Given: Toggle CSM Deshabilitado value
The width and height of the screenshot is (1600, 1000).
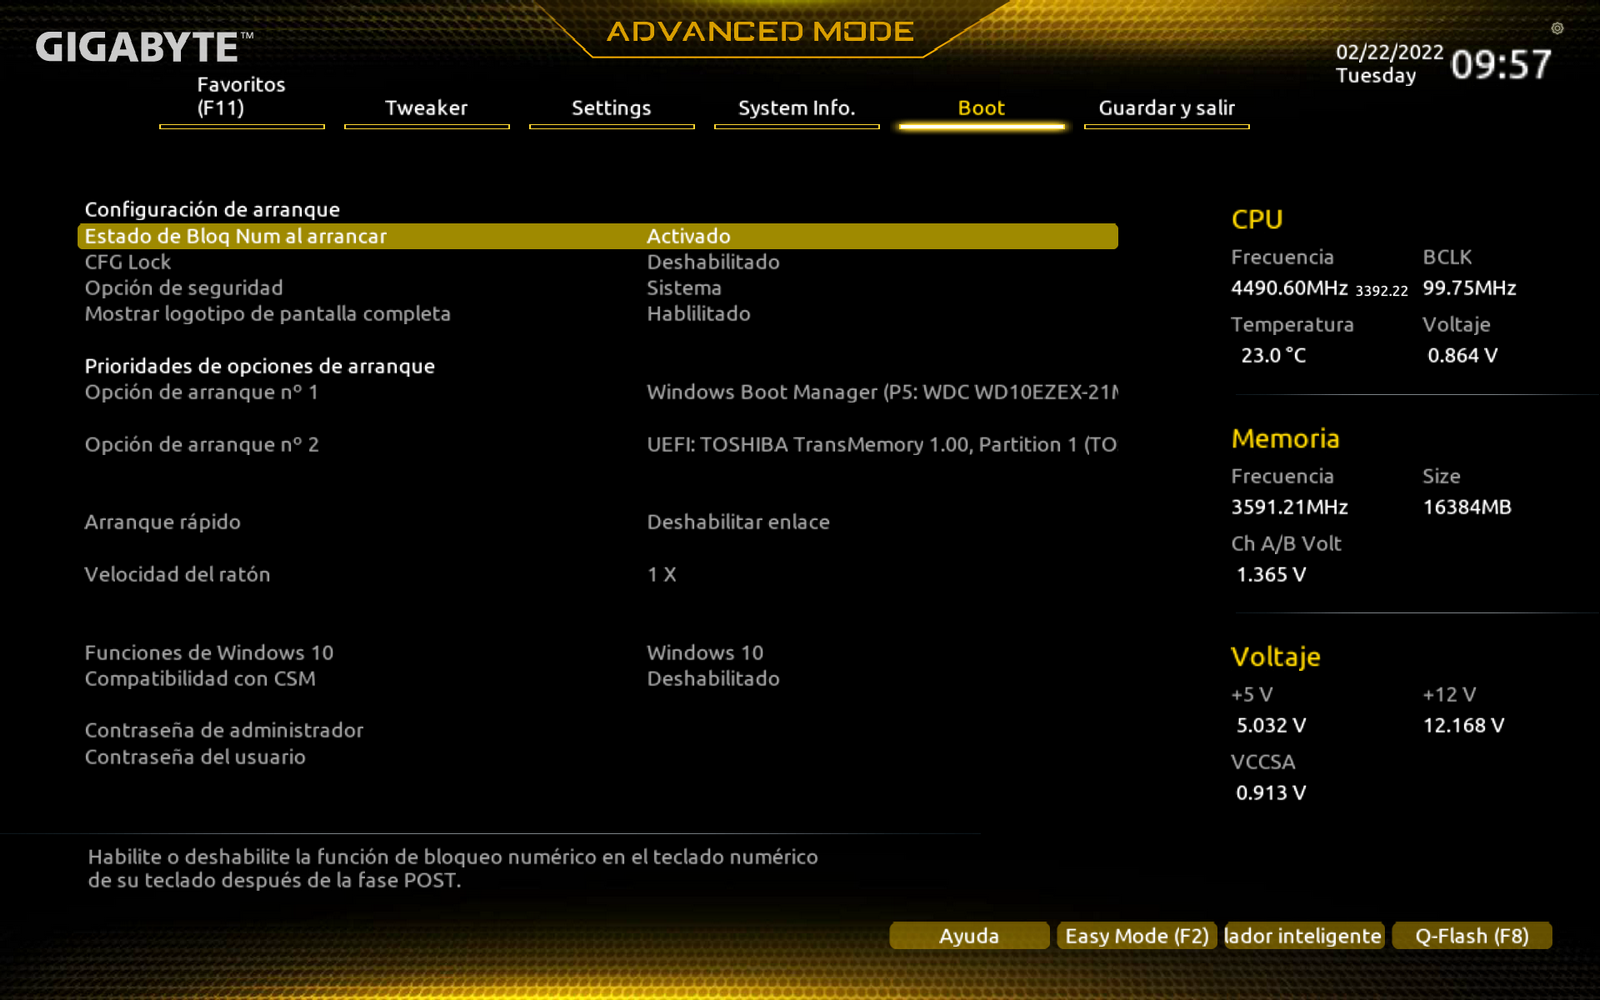Looking at the screenshot, I should coord(713,678).
